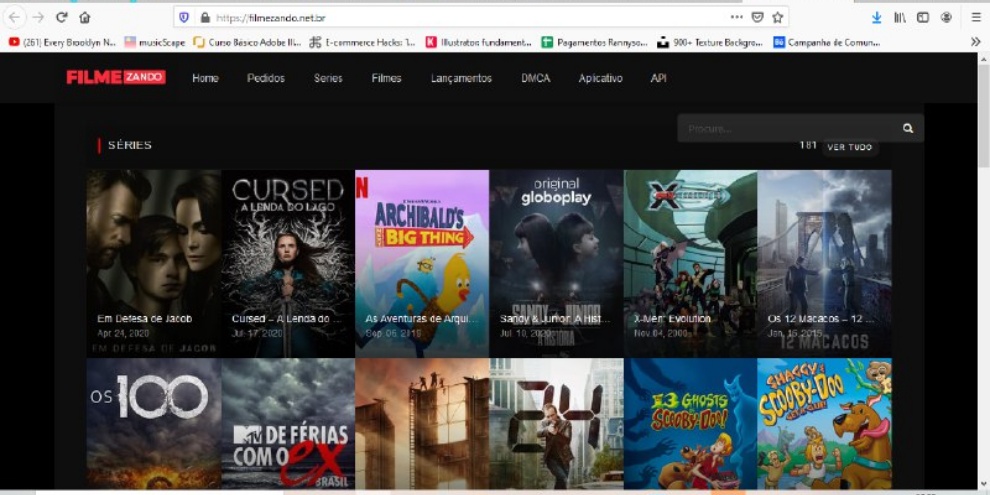Open the Séries menu item

pyautogui.click(x=328, y=78)
